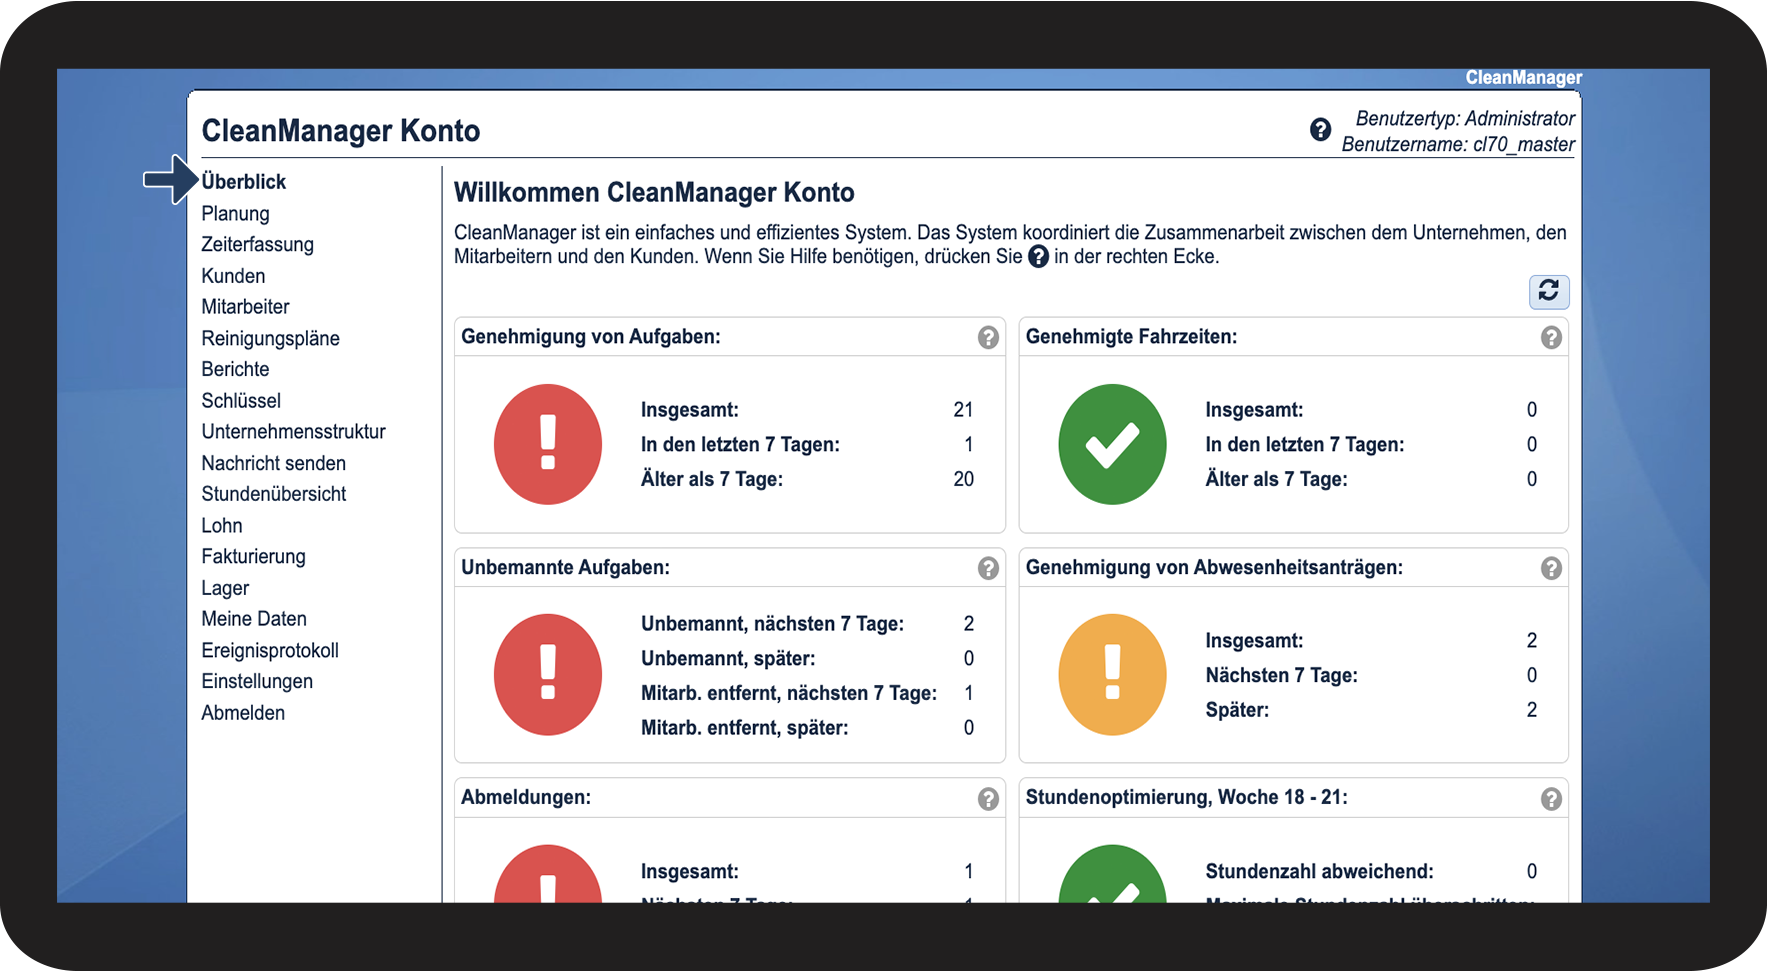Screen dimensions: 1767x971
Task: Select Überblick in the sidebar
Action: [x=243, y=181]
